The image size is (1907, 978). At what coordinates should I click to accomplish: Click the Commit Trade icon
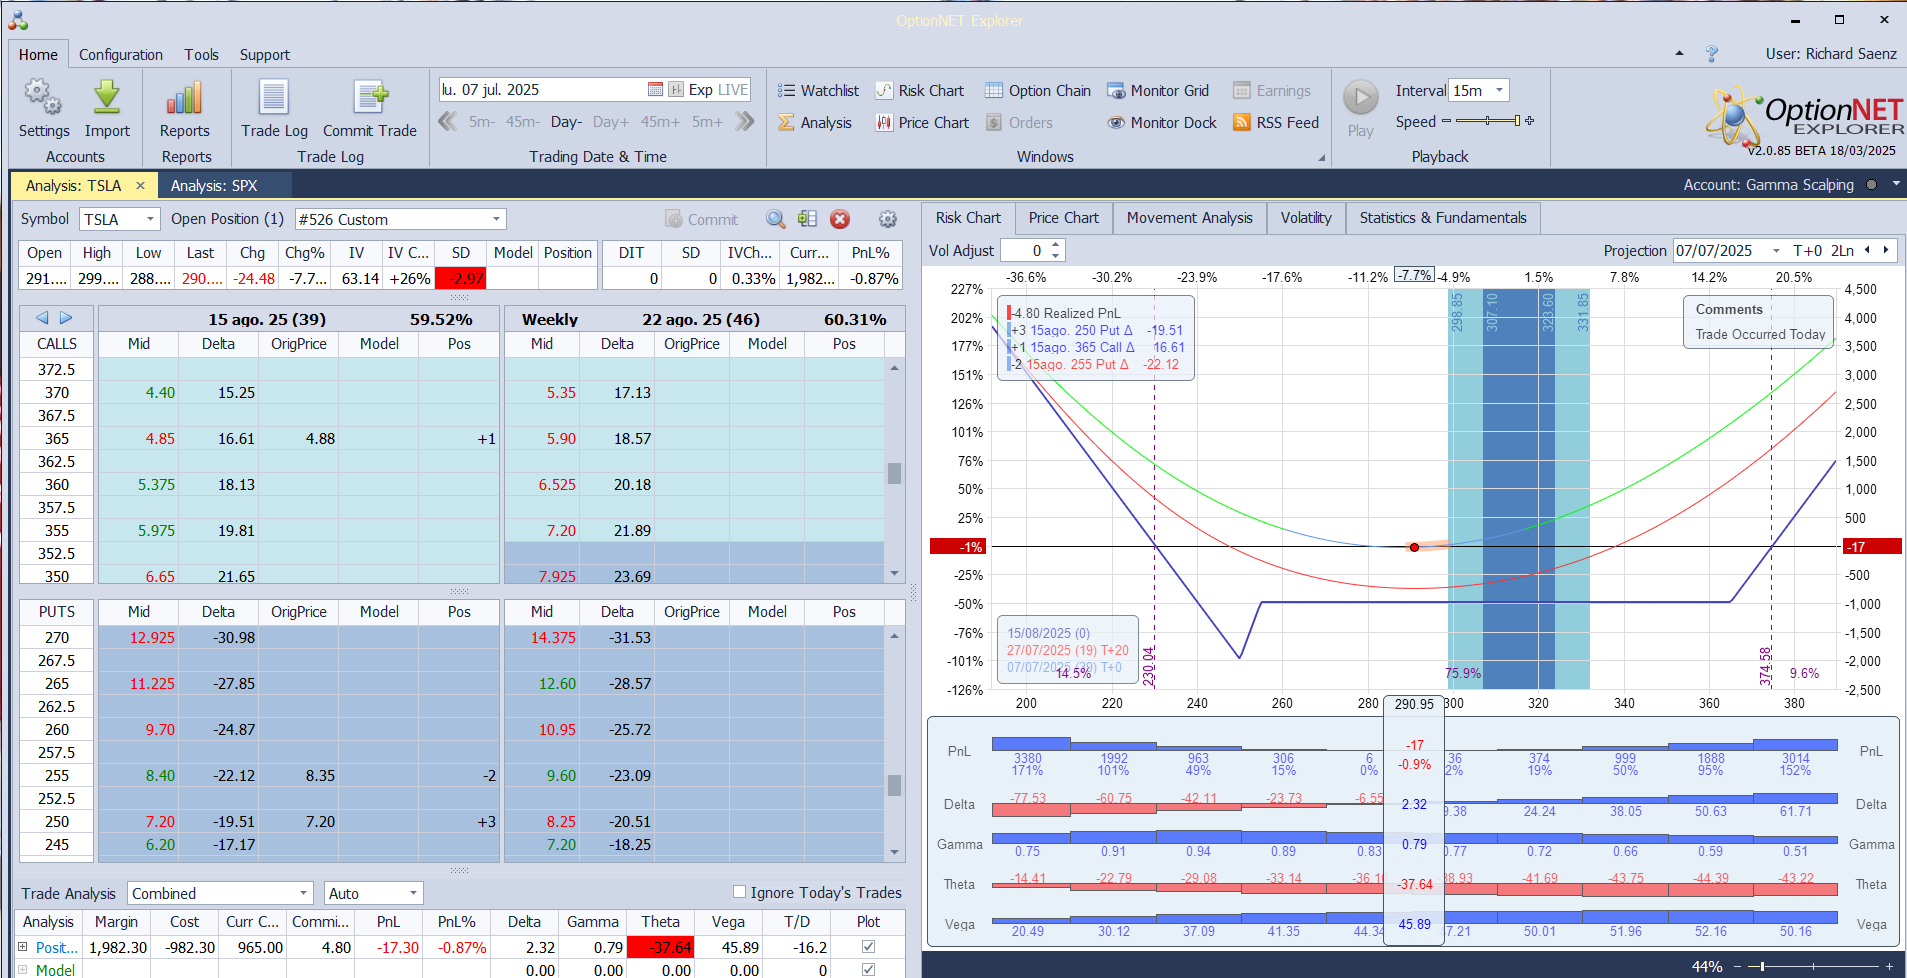[x=370, y=97]
